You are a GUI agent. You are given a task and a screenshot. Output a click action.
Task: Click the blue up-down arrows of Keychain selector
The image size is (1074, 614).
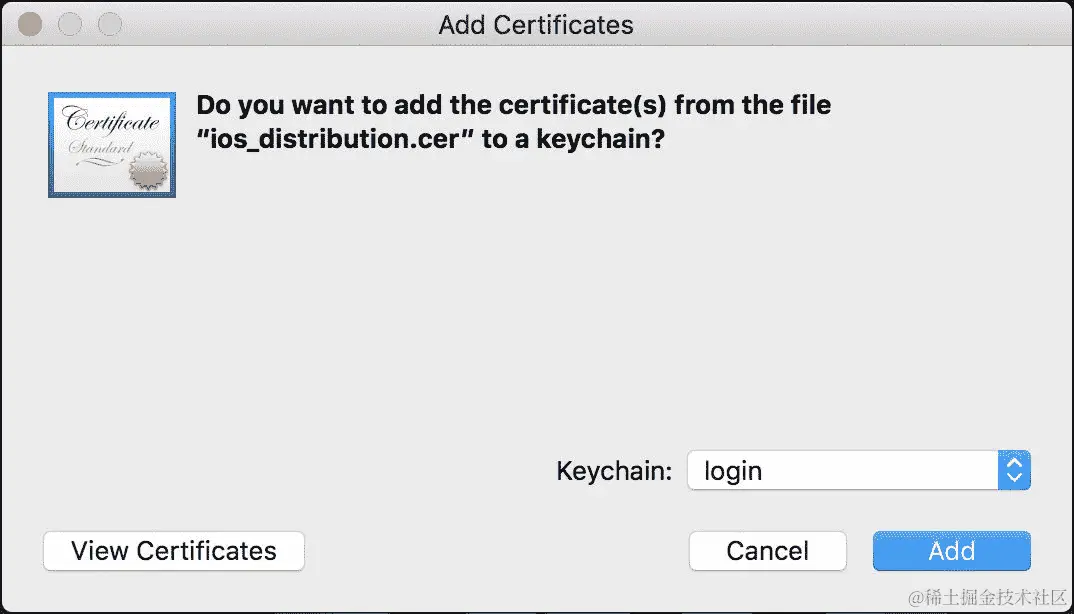(x=1014, y=470)
